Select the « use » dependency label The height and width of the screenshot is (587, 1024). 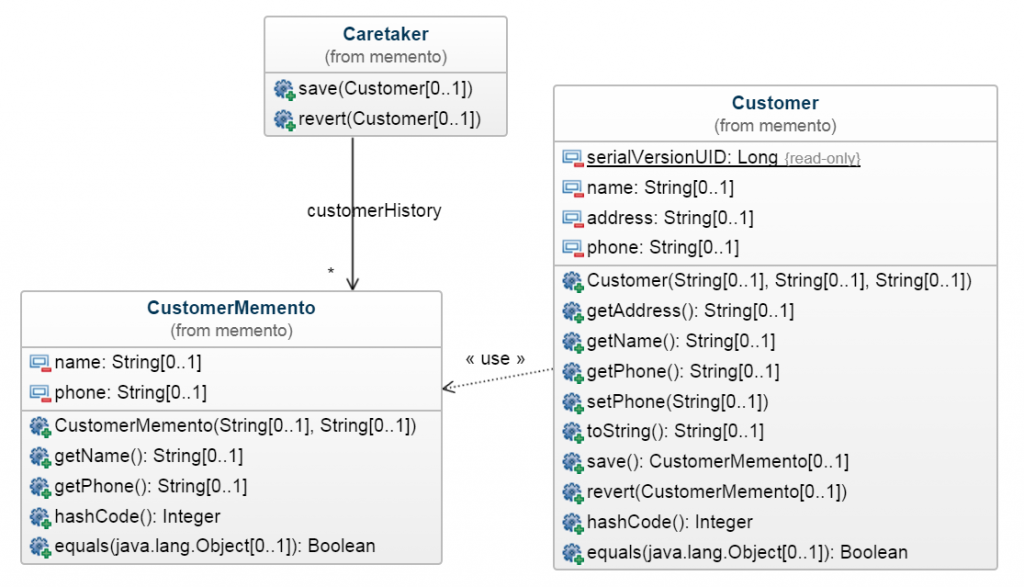click(495, 358)
